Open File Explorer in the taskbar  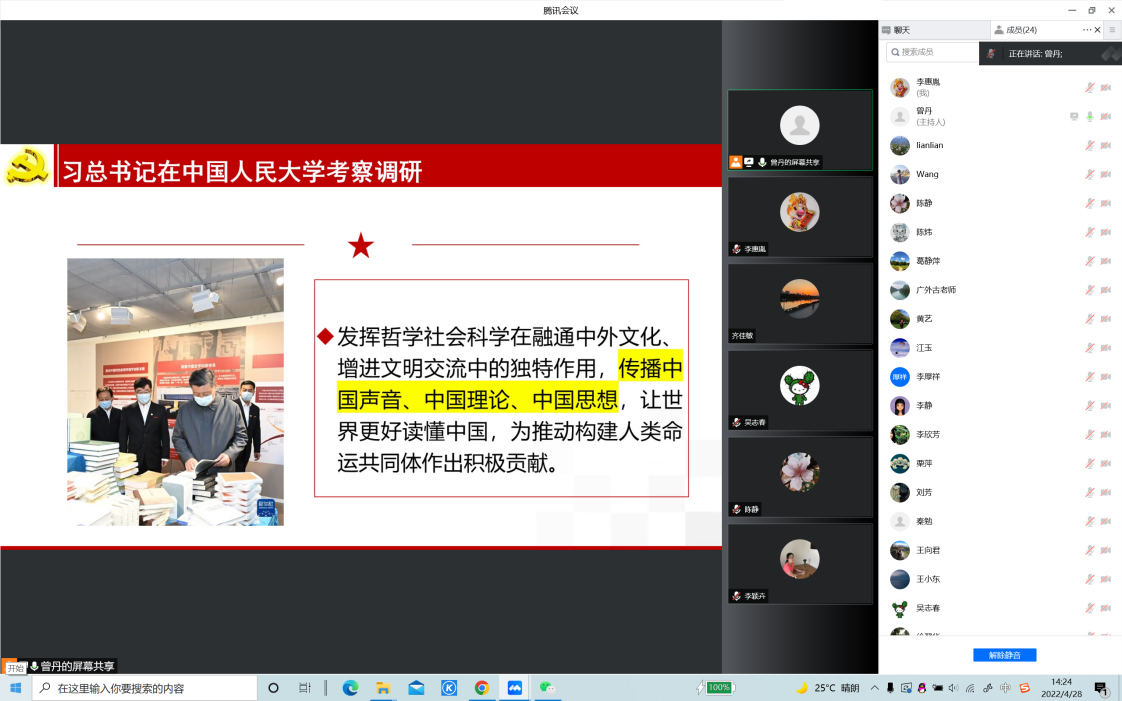[383, 688]
